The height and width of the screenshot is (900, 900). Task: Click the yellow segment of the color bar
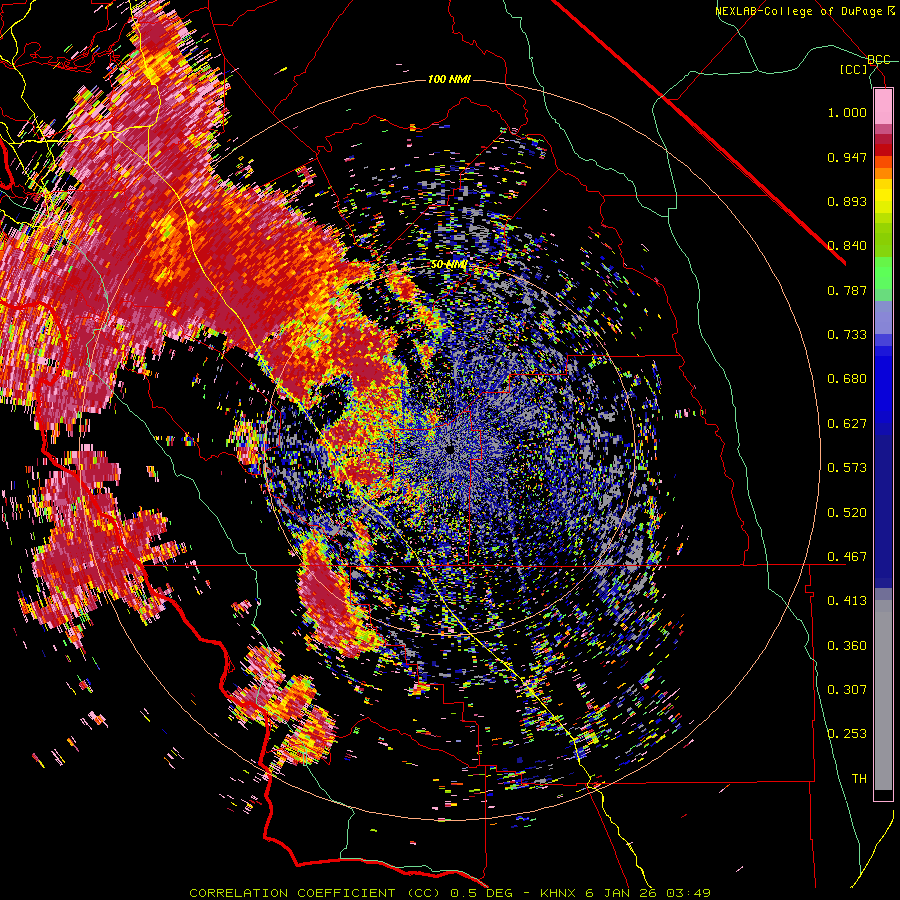coord(883,197)
